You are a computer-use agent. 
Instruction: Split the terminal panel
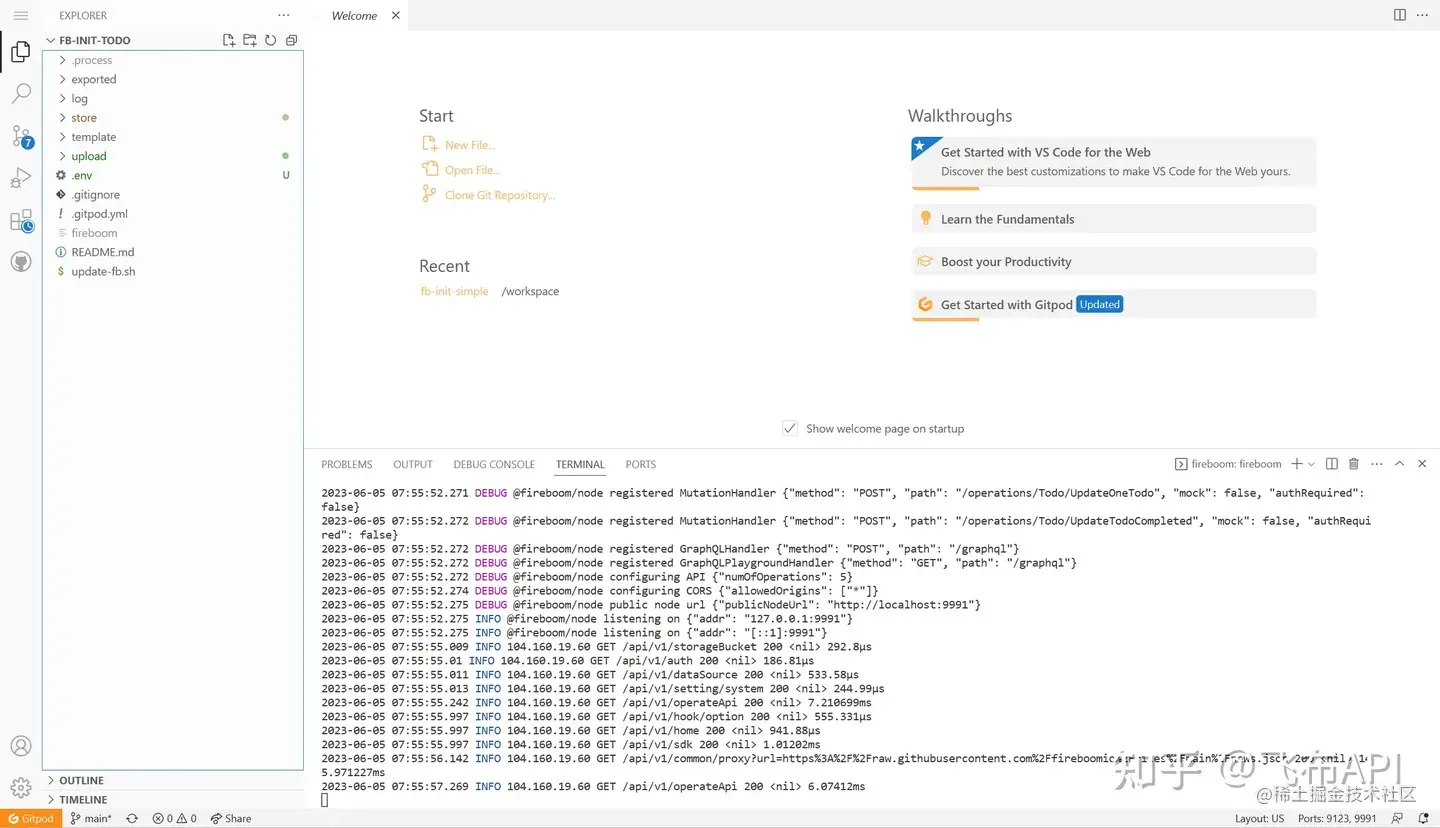coord(1332,464)
